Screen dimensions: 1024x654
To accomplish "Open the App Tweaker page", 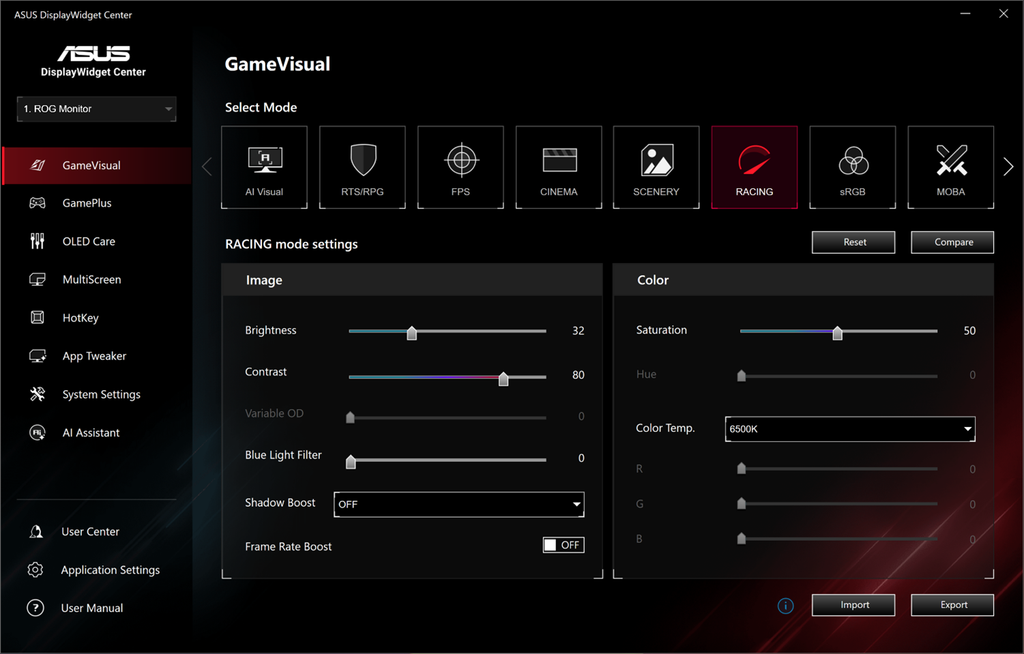I will point(94,356).
